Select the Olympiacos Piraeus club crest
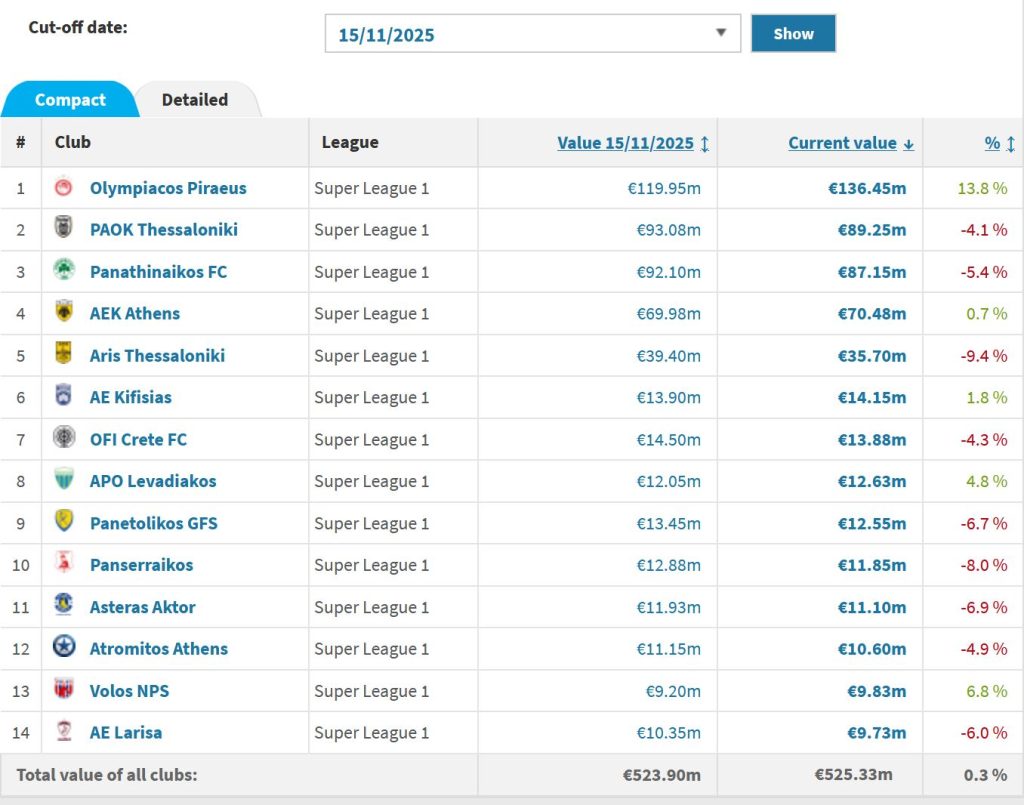1024x805 pixels. tap(62, 187)
